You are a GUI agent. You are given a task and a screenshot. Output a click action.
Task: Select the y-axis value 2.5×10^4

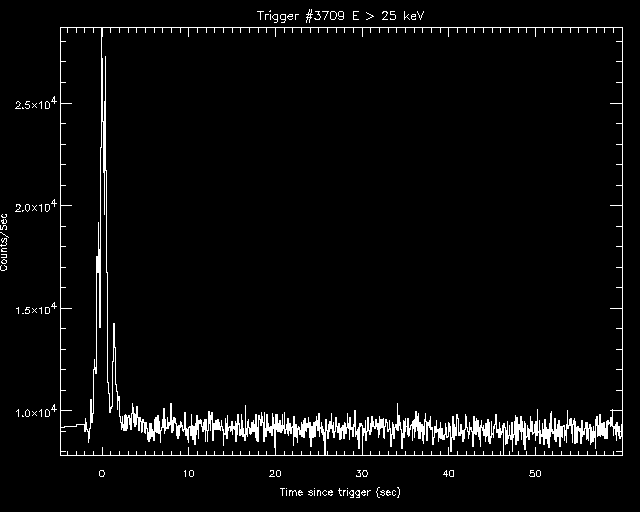pyautogui.click(x=35, y=104)
